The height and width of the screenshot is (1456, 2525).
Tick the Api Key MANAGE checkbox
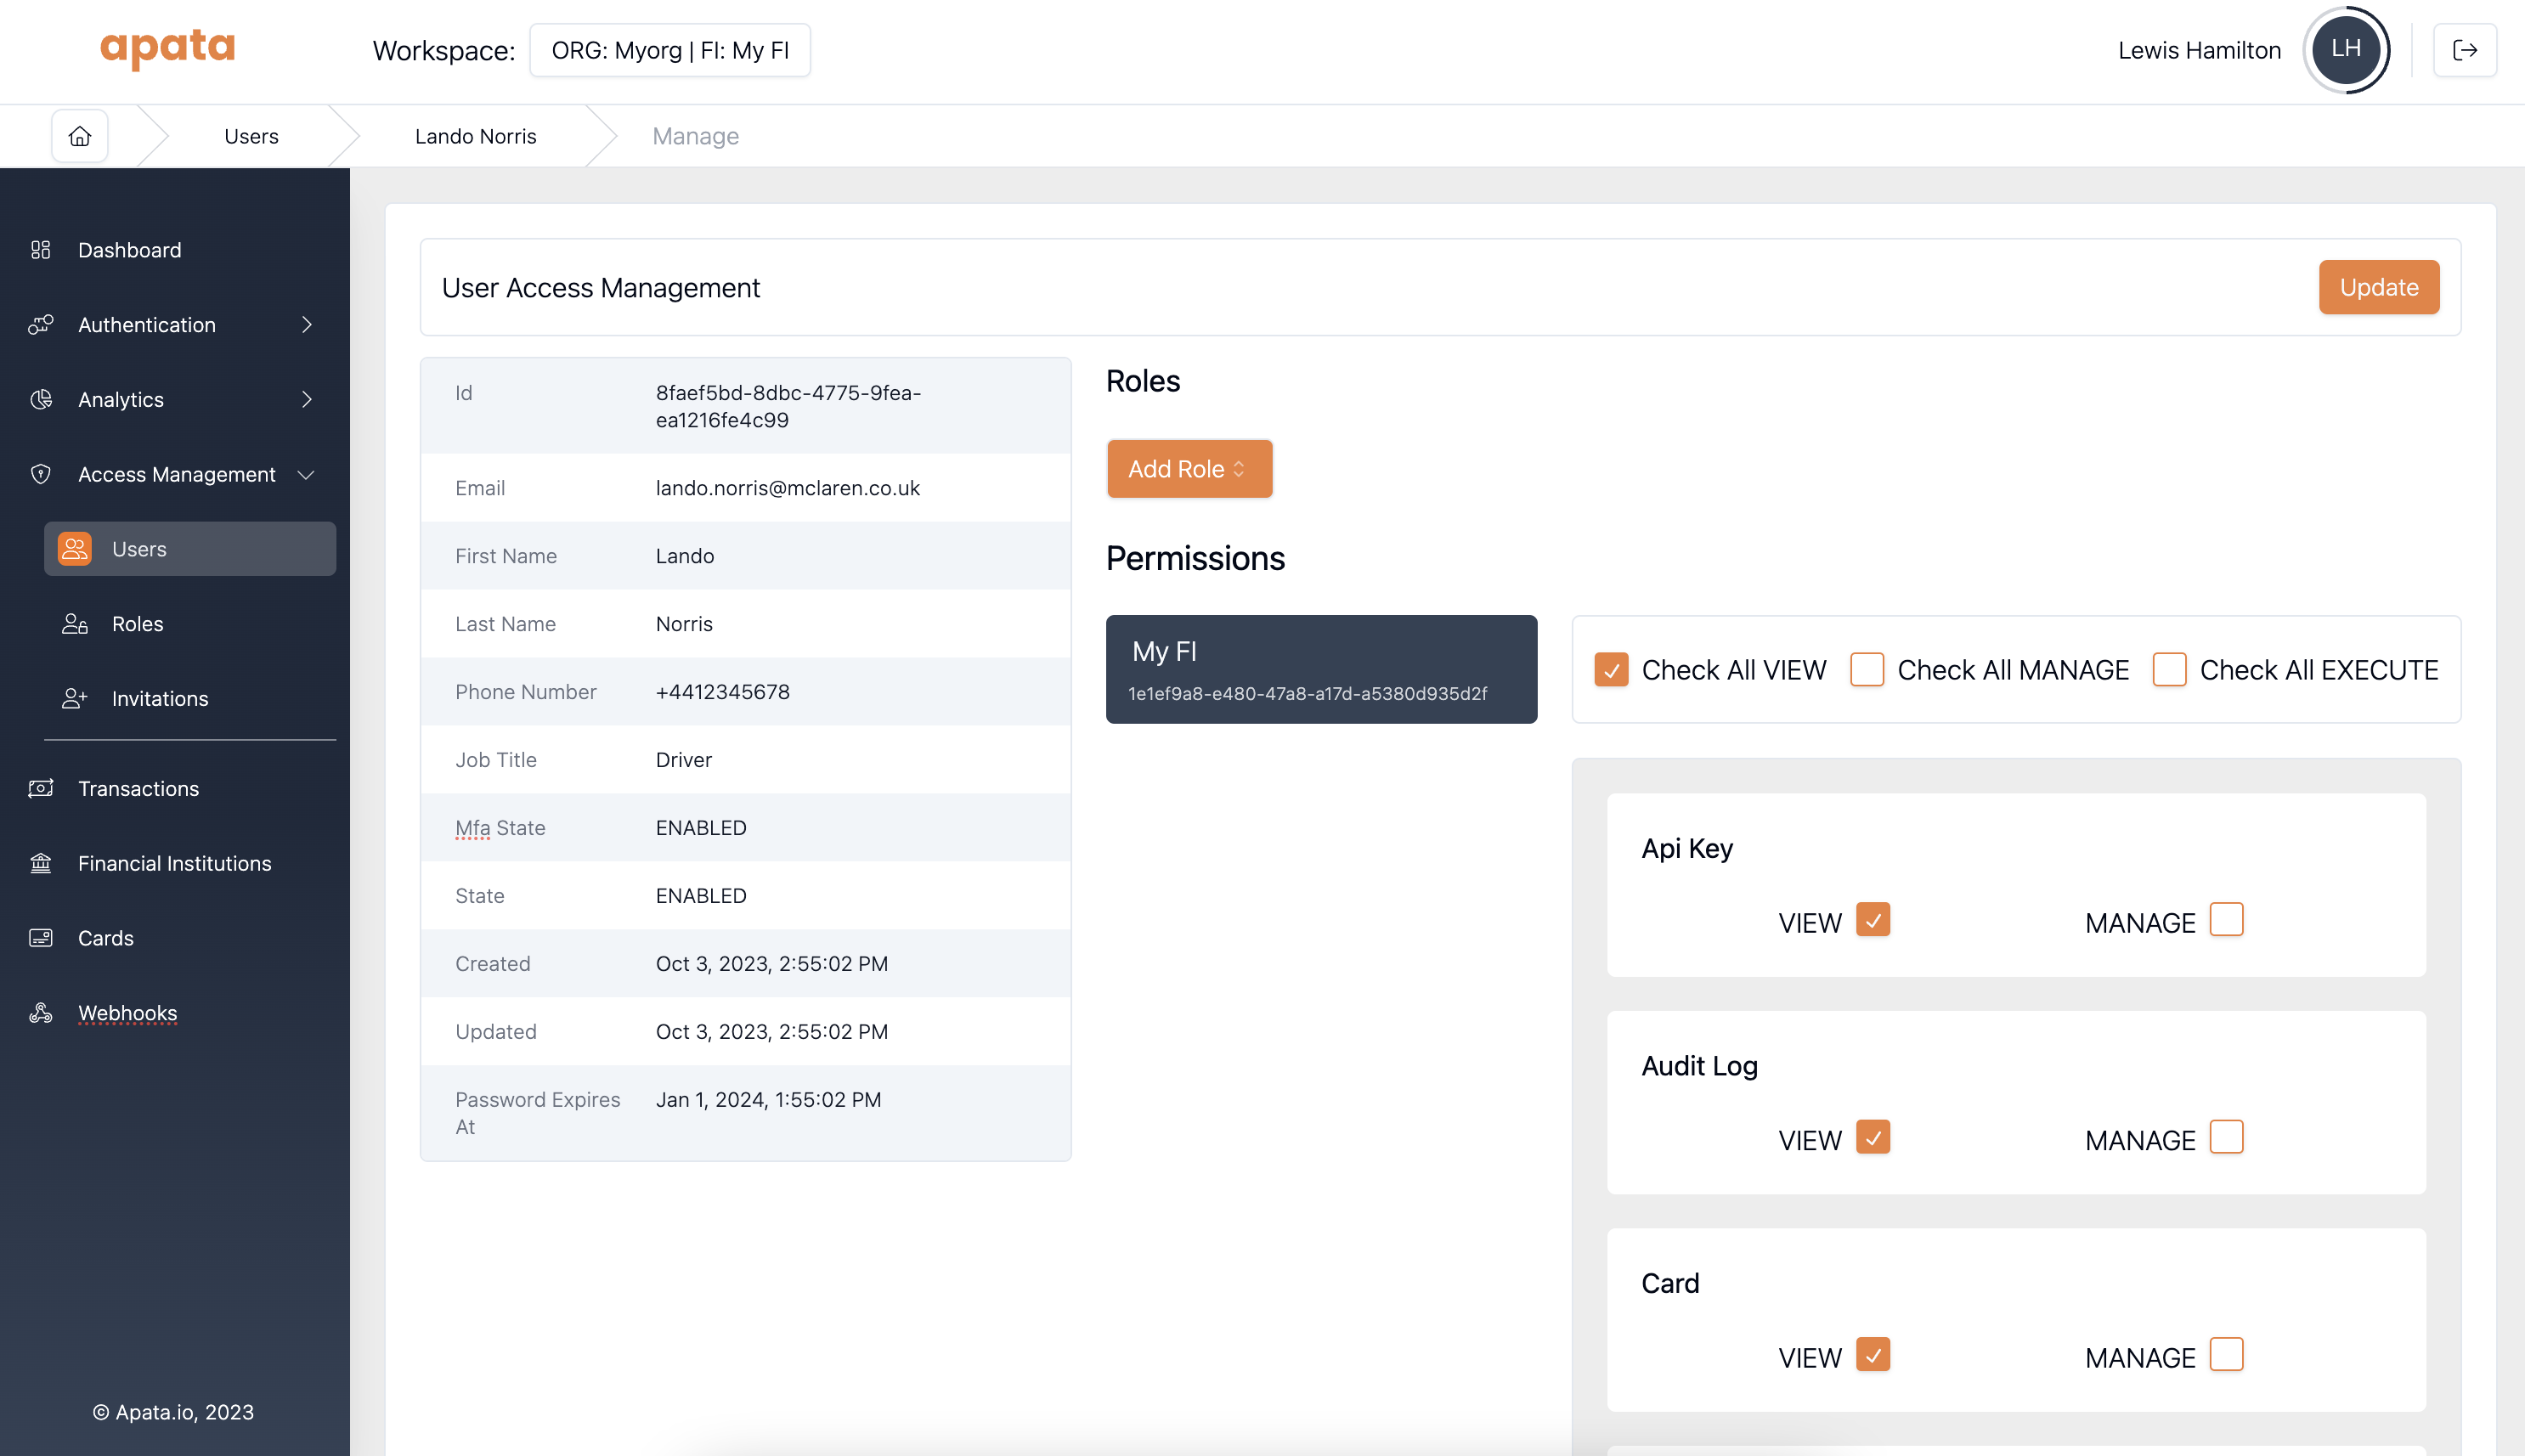(2226, 919)
